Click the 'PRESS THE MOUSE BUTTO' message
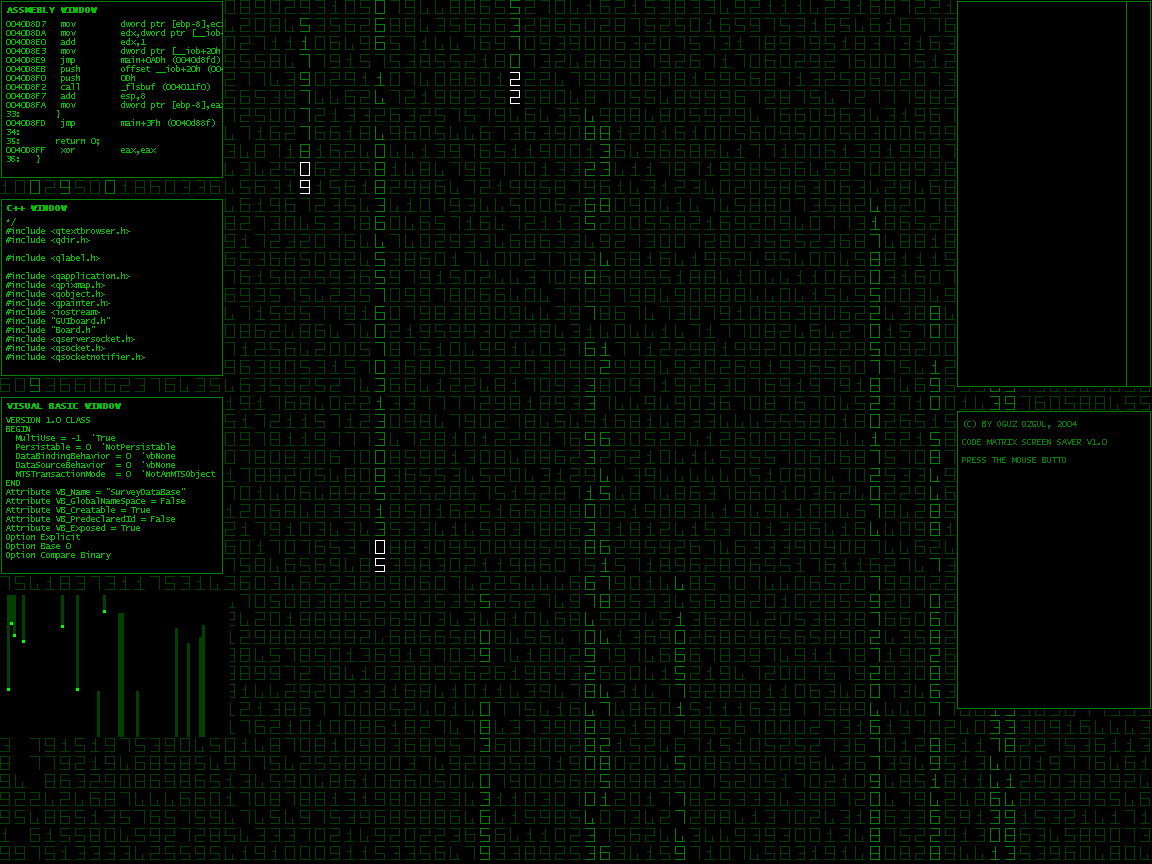This screenshot has height=864, width=1152. click(1013, 460)
